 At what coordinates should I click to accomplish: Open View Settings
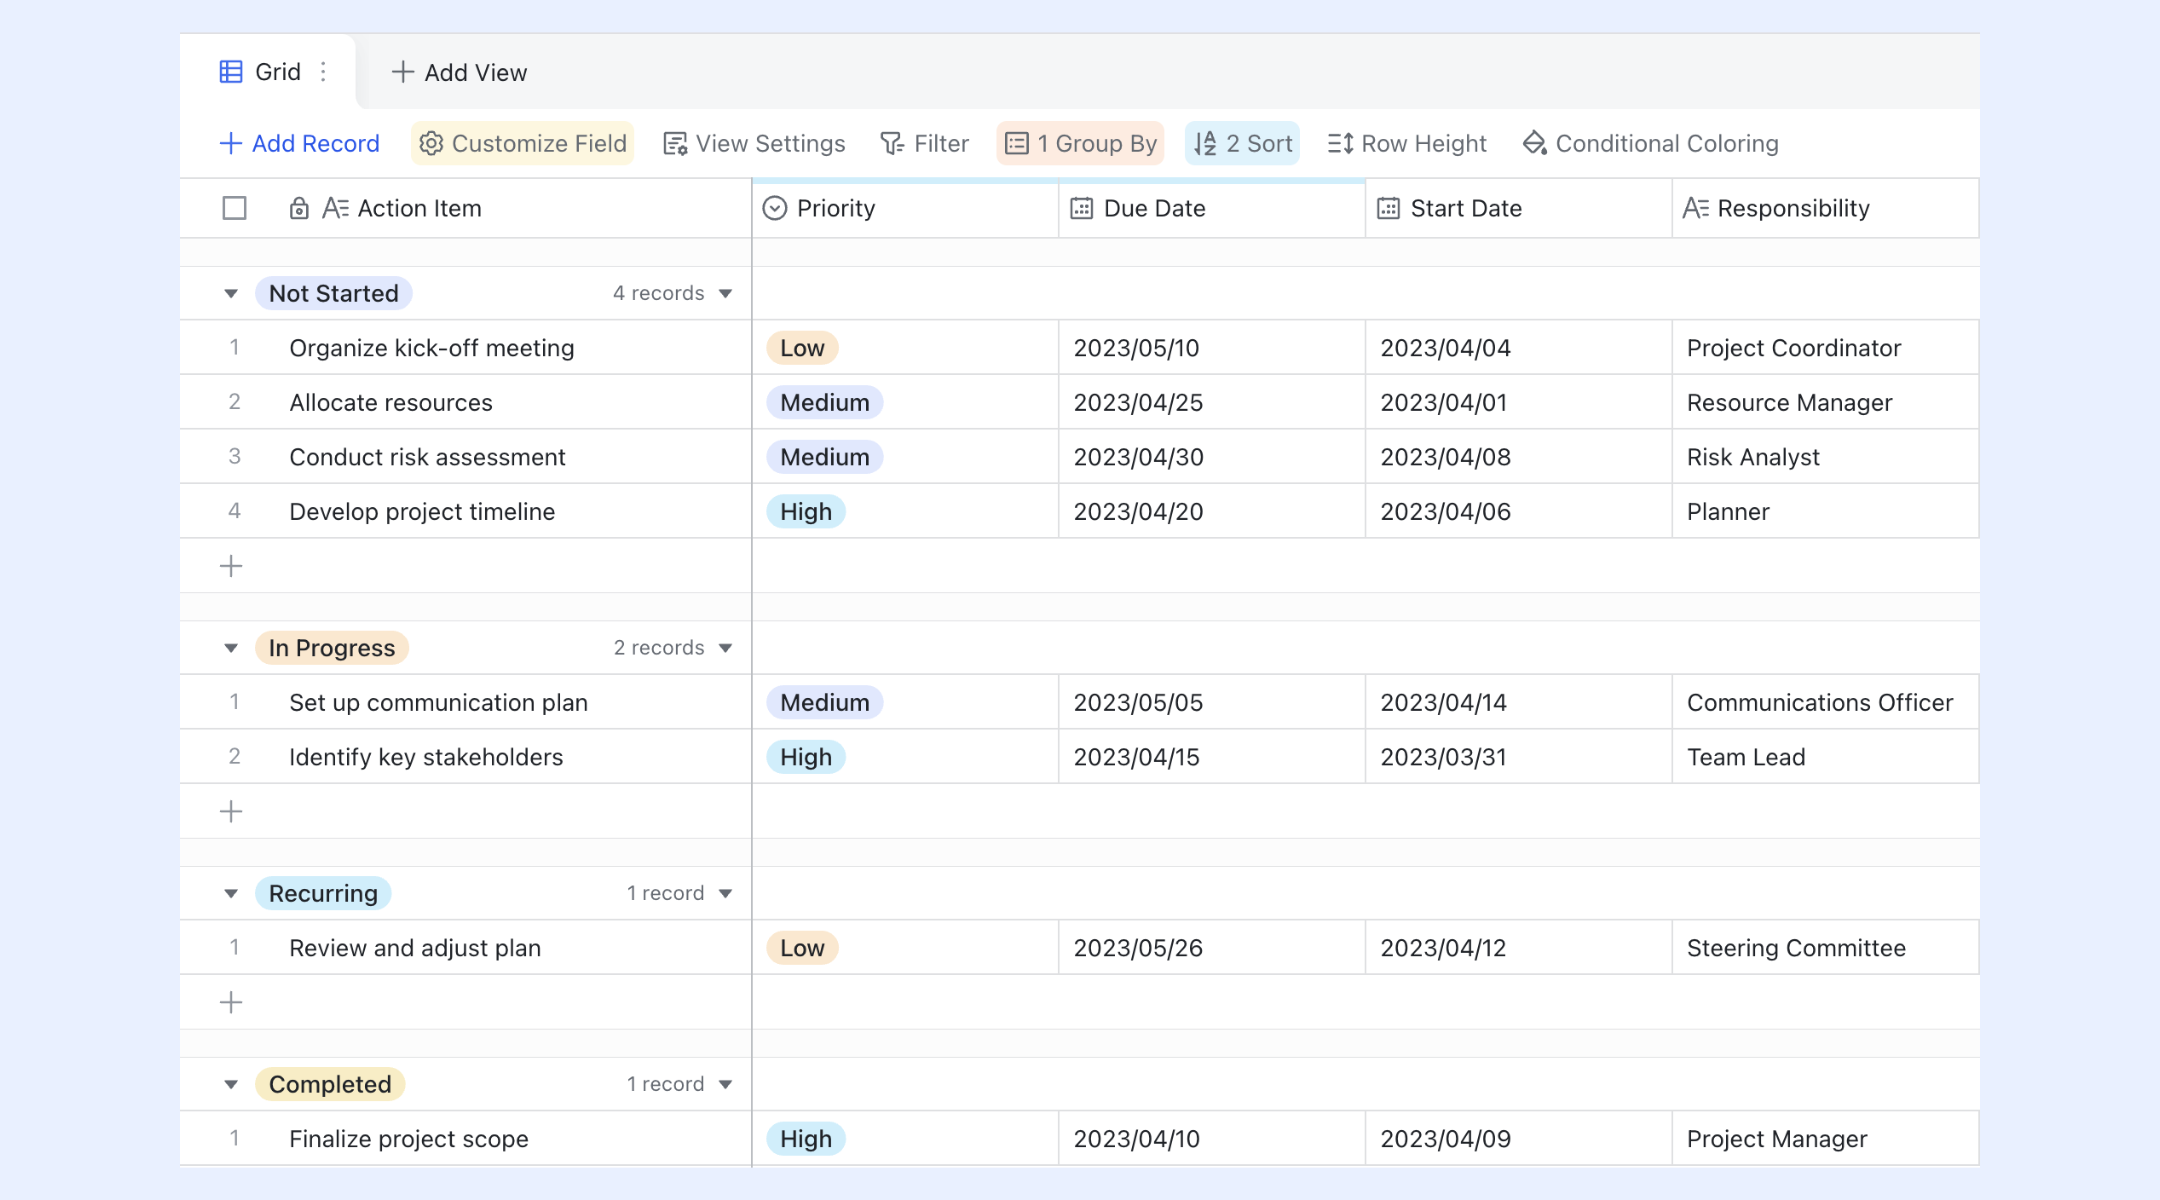tap(754, 144)
